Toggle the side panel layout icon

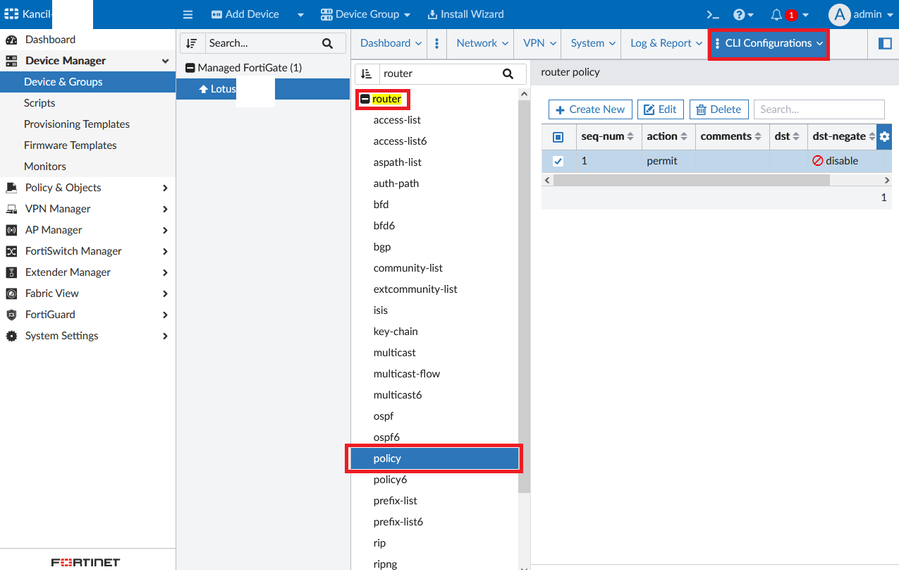(885, 43)
